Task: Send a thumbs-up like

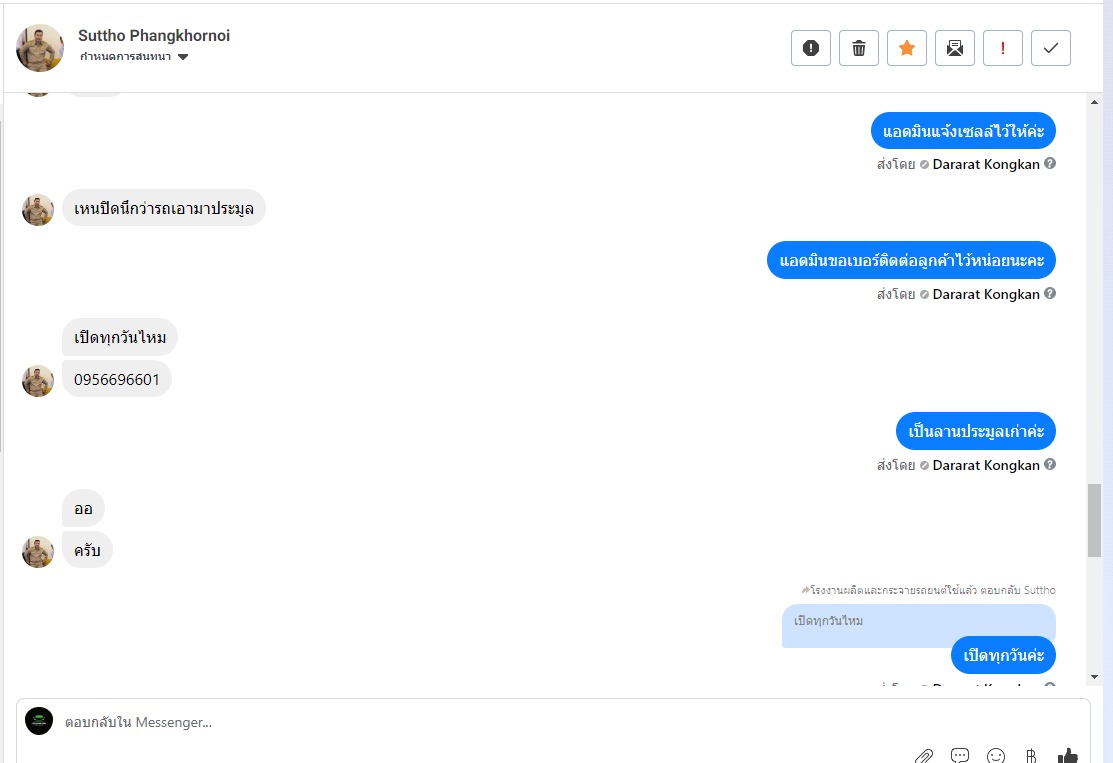Action: pos(1068,756)
